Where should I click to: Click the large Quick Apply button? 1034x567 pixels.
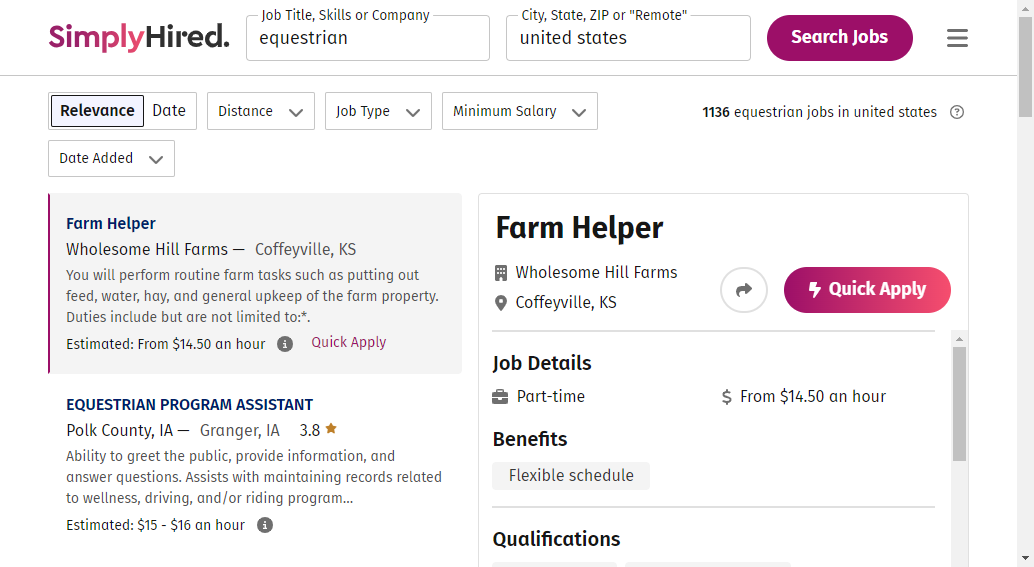(867, 289)
